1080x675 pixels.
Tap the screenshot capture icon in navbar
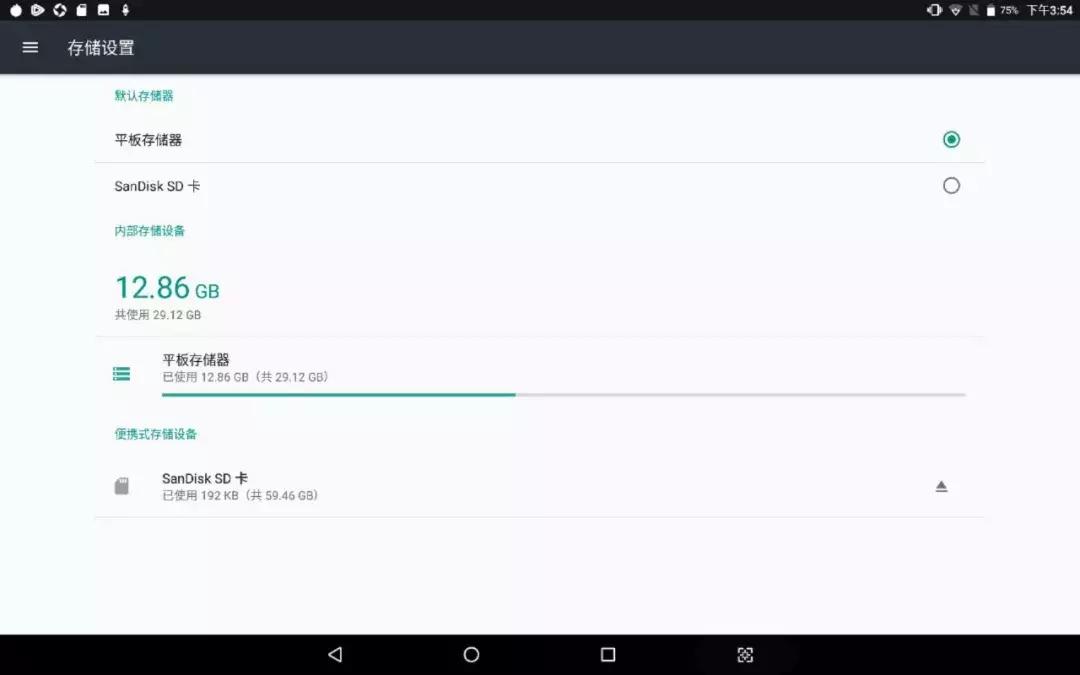coord(745,654)
